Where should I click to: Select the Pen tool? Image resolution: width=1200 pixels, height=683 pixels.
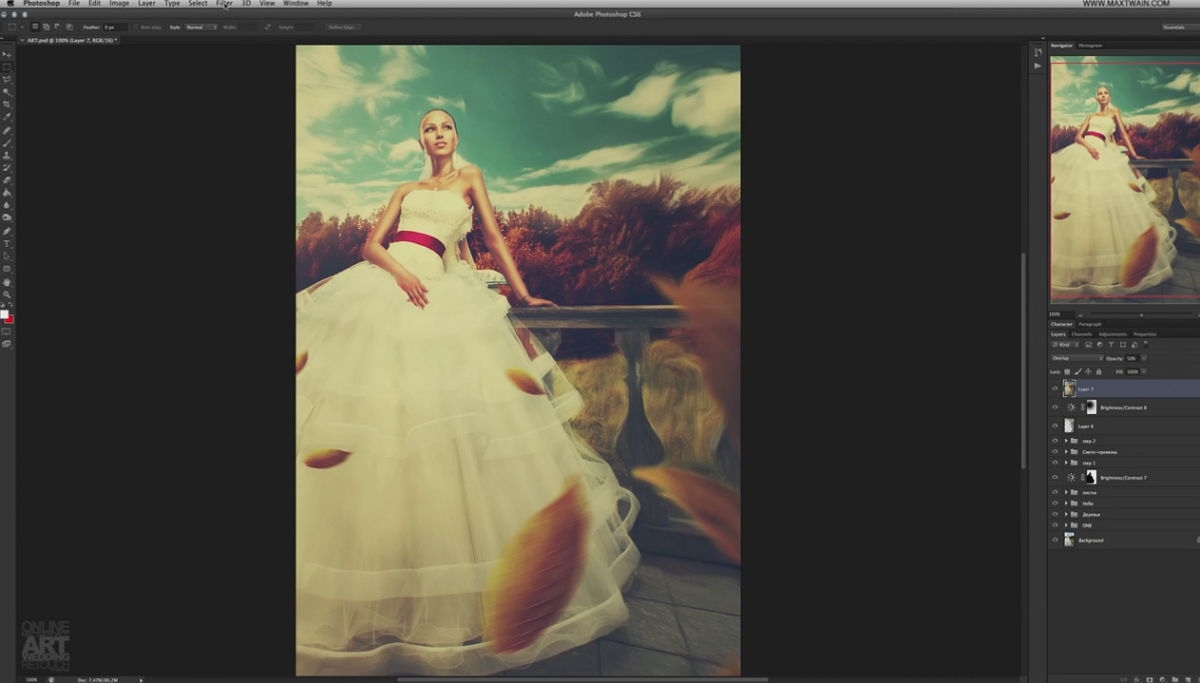7,231
